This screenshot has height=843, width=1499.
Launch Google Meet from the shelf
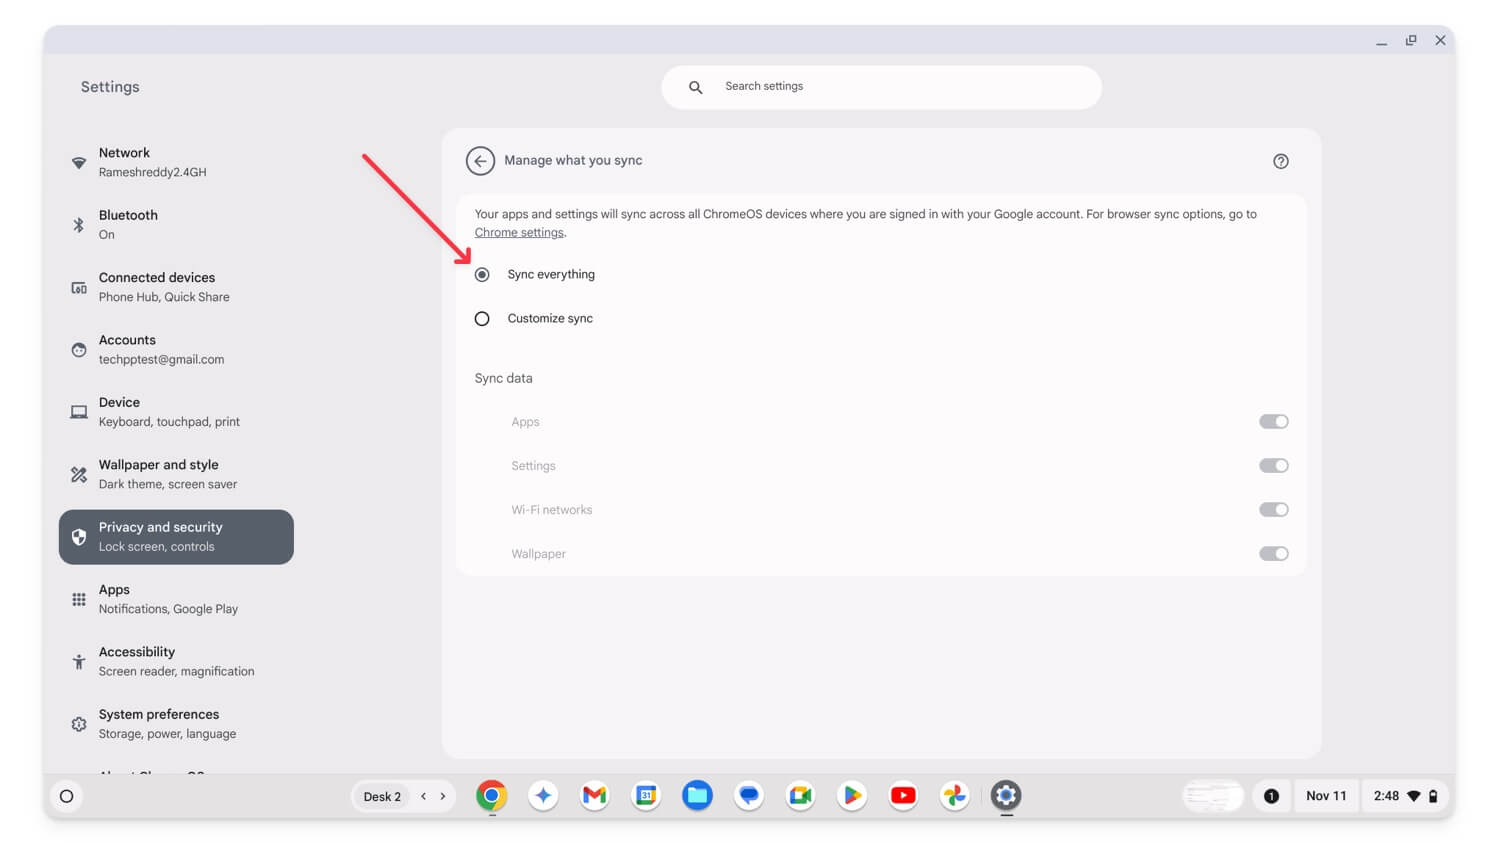[800, 796]
